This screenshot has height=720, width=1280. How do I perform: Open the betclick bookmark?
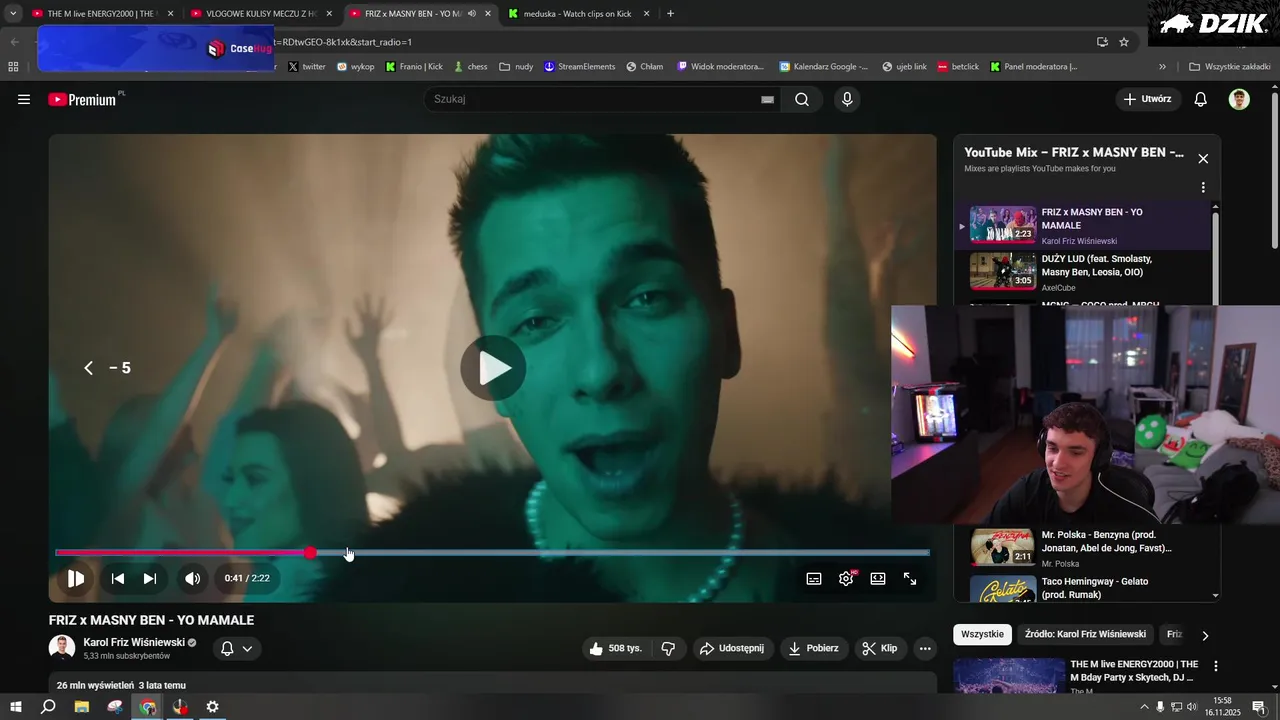958,67
